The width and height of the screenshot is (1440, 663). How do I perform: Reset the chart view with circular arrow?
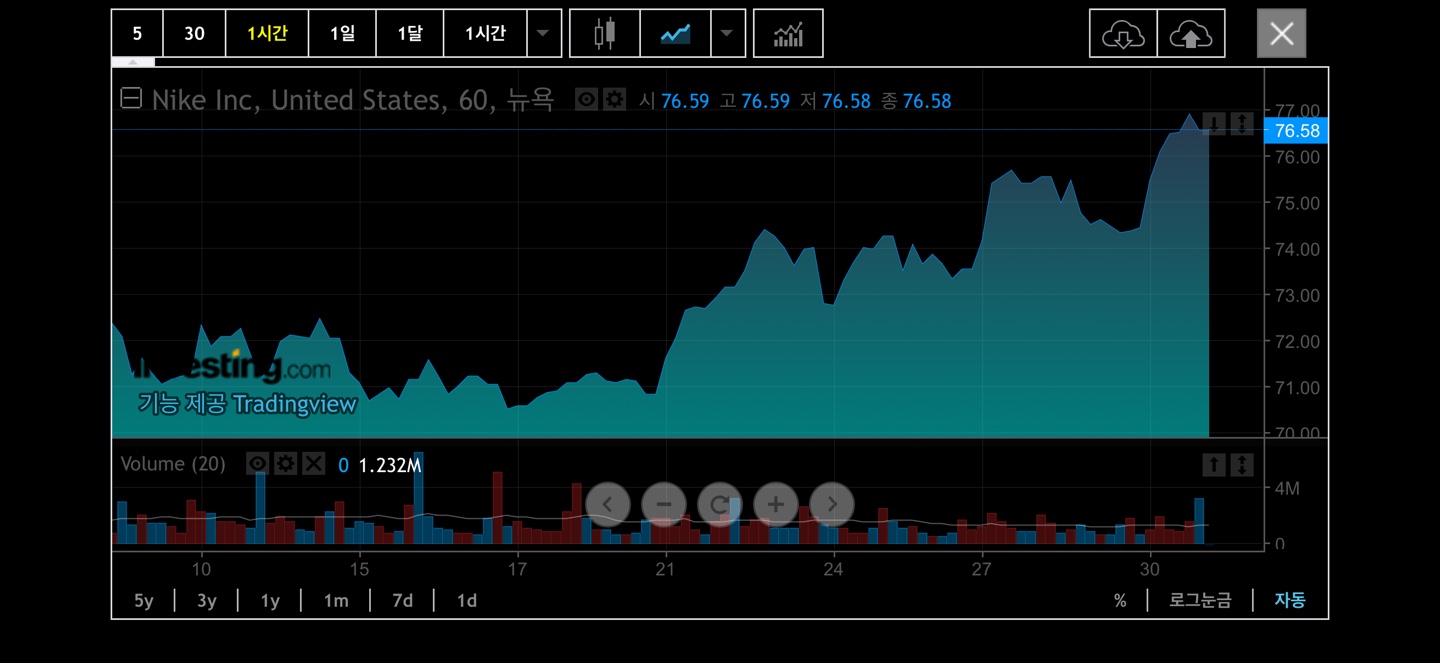pyautogui.click(x=720, y=504)
